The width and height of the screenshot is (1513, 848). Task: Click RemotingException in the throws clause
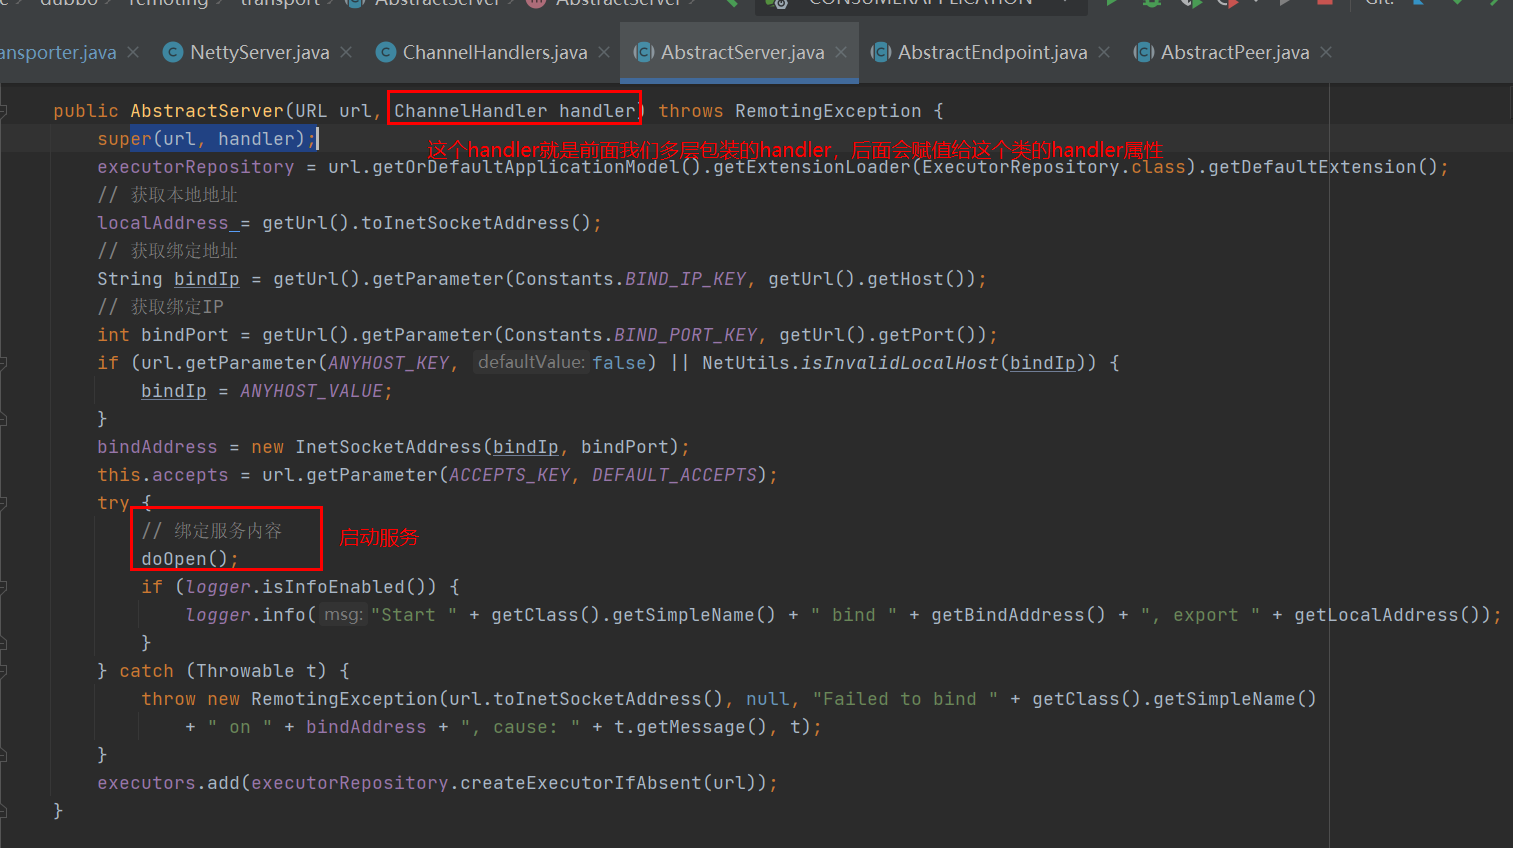click(x=828, y=111)
